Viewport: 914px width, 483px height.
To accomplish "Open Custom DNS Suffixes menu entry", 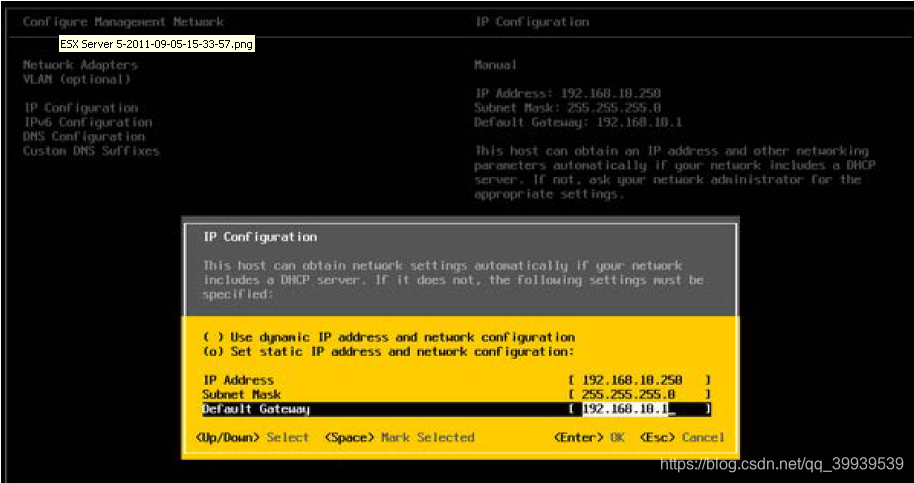I will pyautogui.click(x=91, y=151).
